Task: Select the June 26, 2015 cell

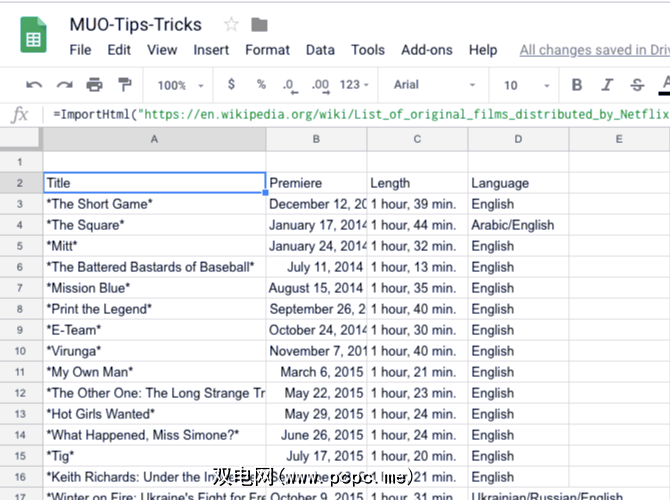Action: (316, 435)
